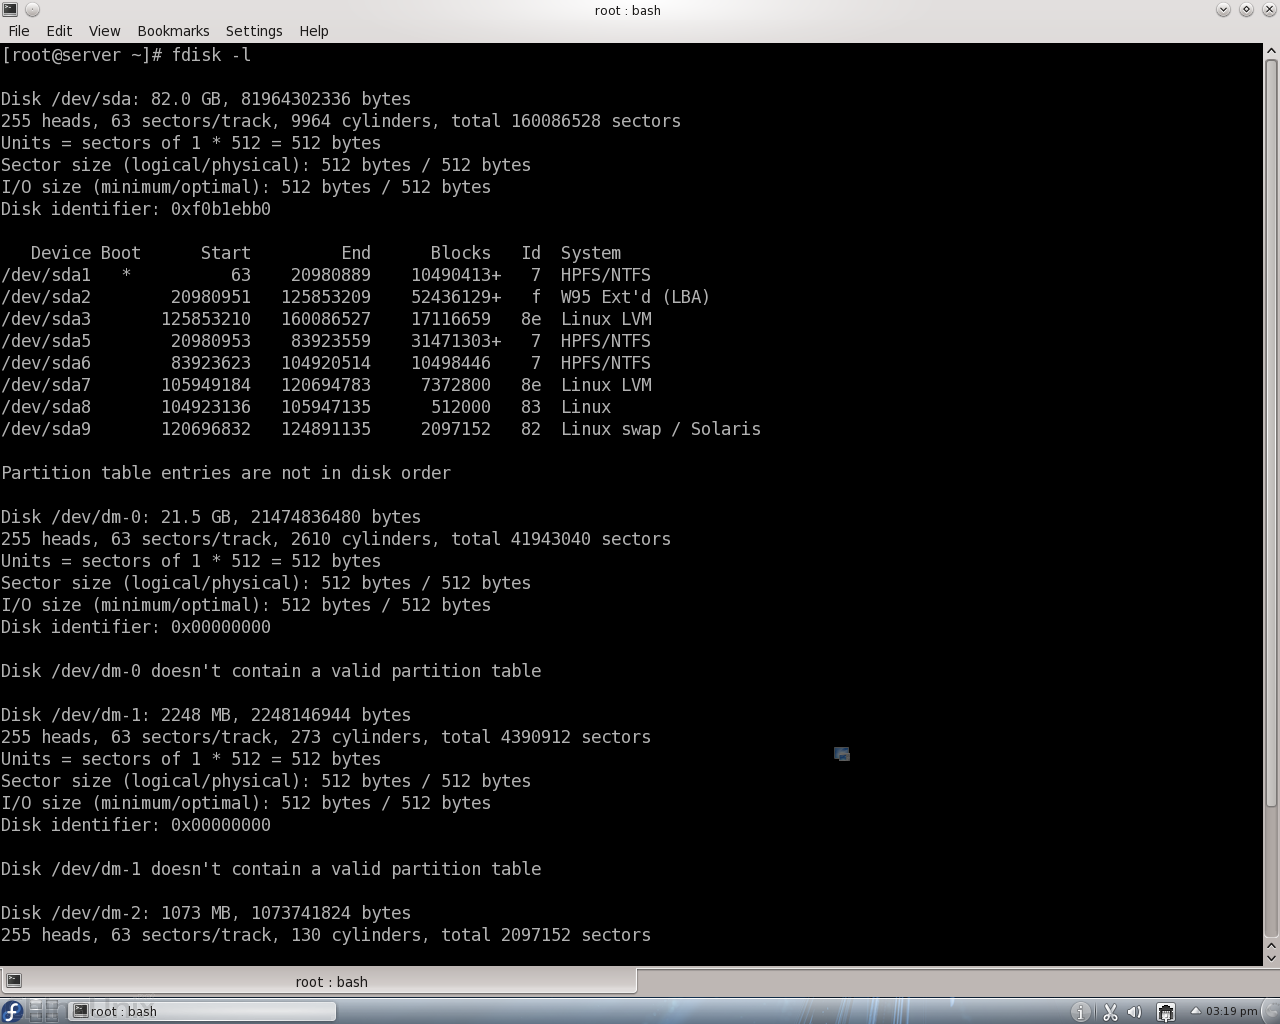This screenshot has width=1280, height=1024.
Task: Open the File menu
Action: (x=18, y=31)
